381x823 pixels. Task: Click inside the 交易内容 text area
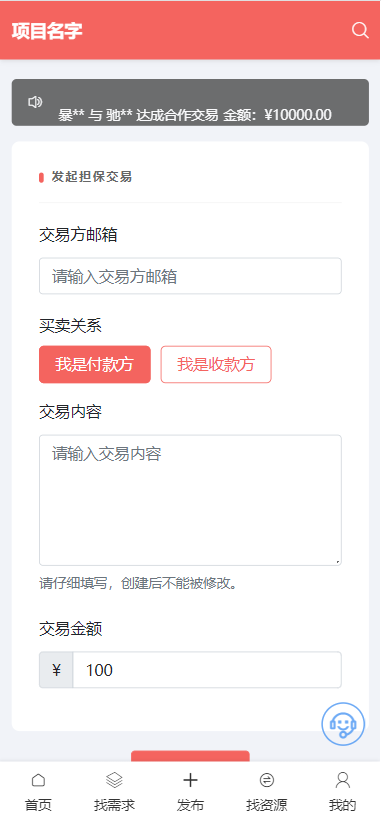190,500
